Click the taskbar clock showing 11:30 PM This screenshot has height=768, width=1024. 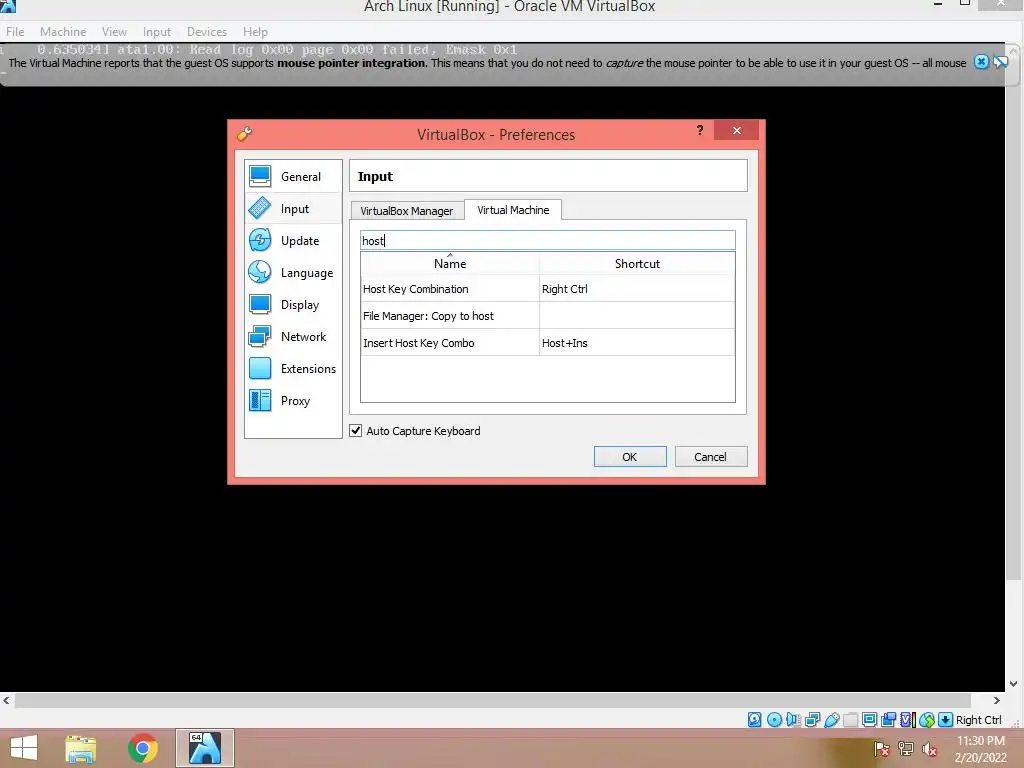[x=981, y=749]
